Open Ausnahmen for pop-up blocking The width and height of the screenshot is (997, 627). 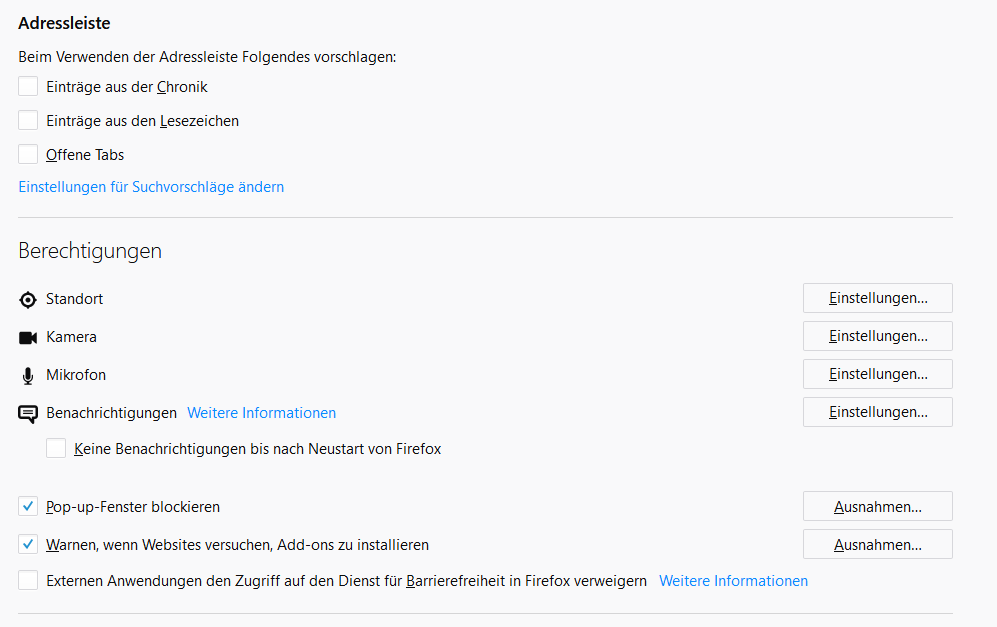(877, 506)
